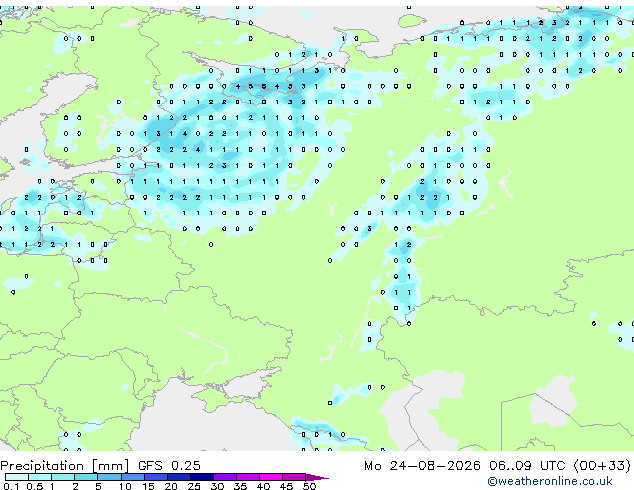The height and width of the screenshot is (490, 634).
Task: Pick the 25–30 mm navy legend swatch
Action: click(x=202, y=477)
